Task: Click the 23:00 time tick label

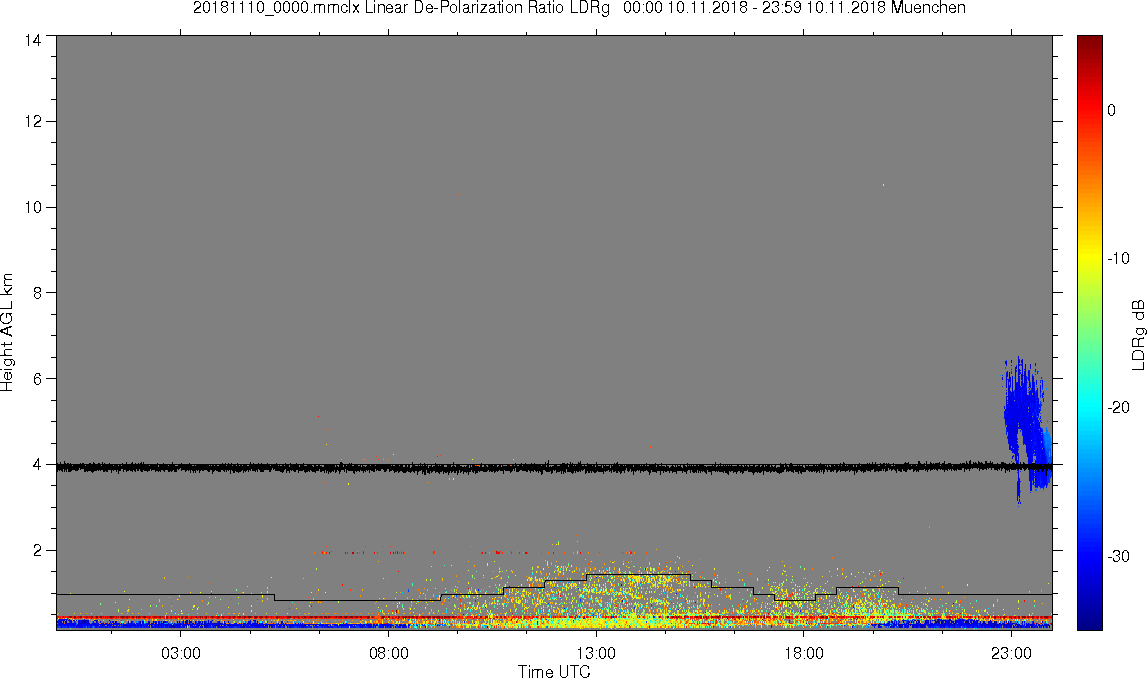Action: 1012,653
